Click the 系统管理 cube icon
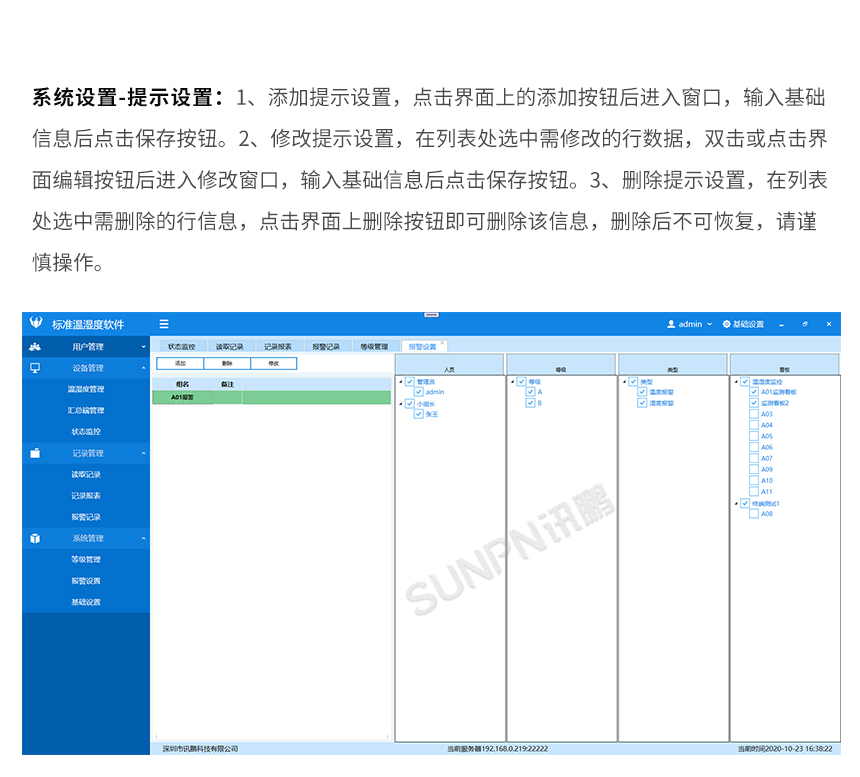Screen dimensions: 860x777 tap(35, 538)
